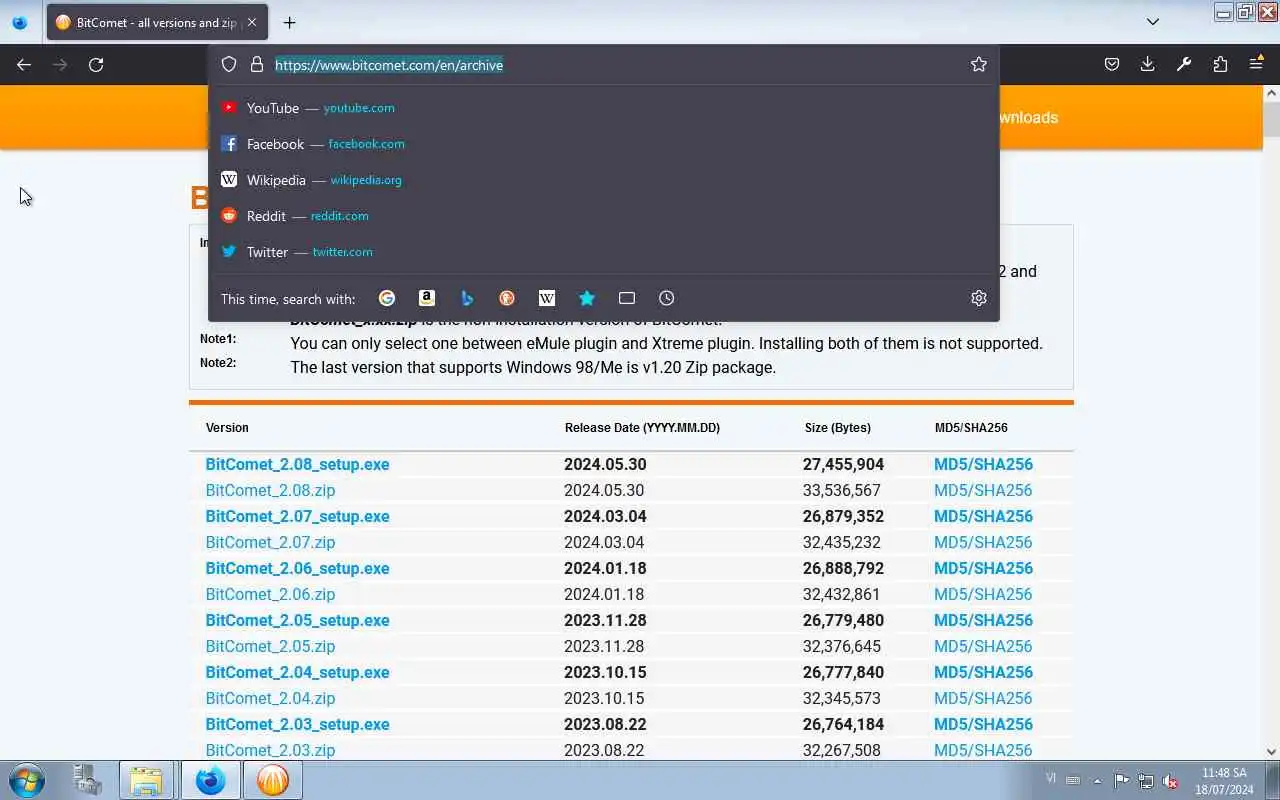This screenshot has width=1280, height=800.
Task: Open MD5/SHA256 for BitComet_2.07.zip
Action: pyautogui.click(x=983, y=542)
